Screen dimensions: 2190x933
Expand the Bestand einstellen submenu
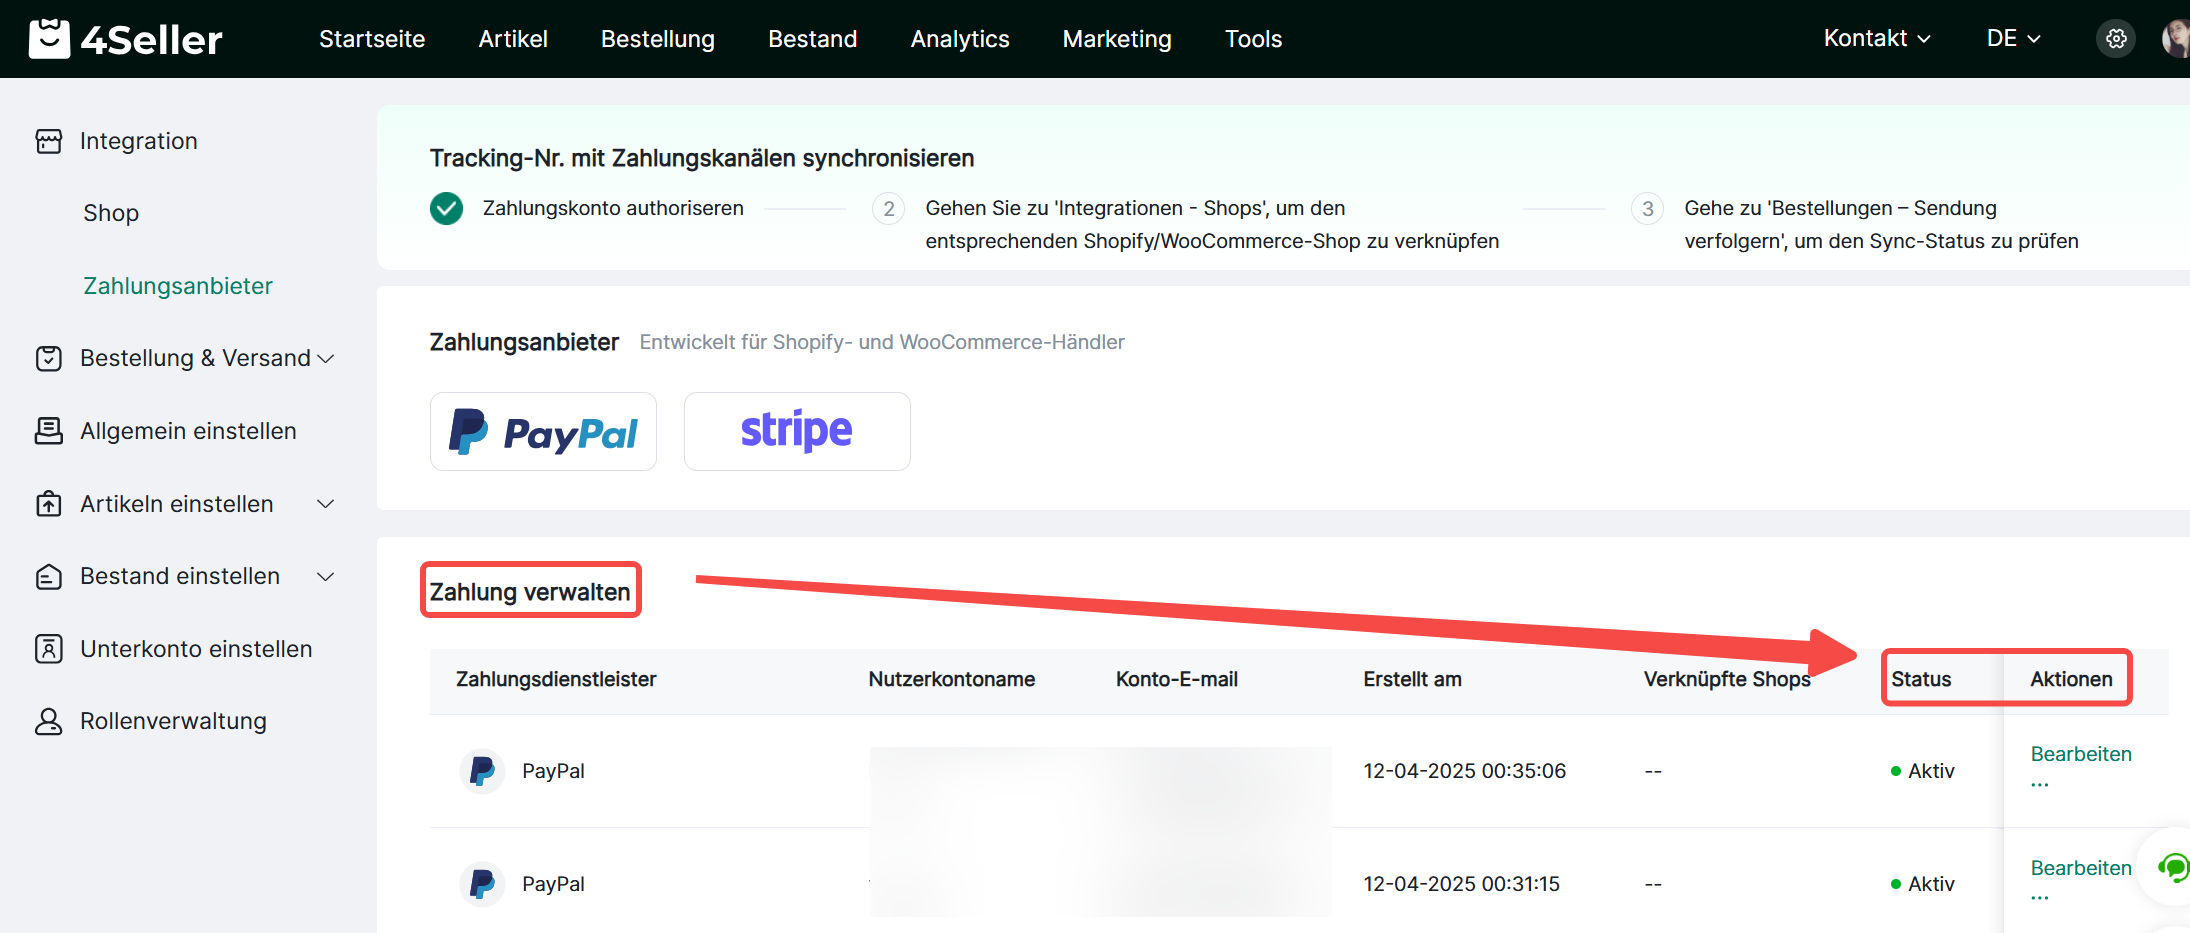[x=325, y=577]
